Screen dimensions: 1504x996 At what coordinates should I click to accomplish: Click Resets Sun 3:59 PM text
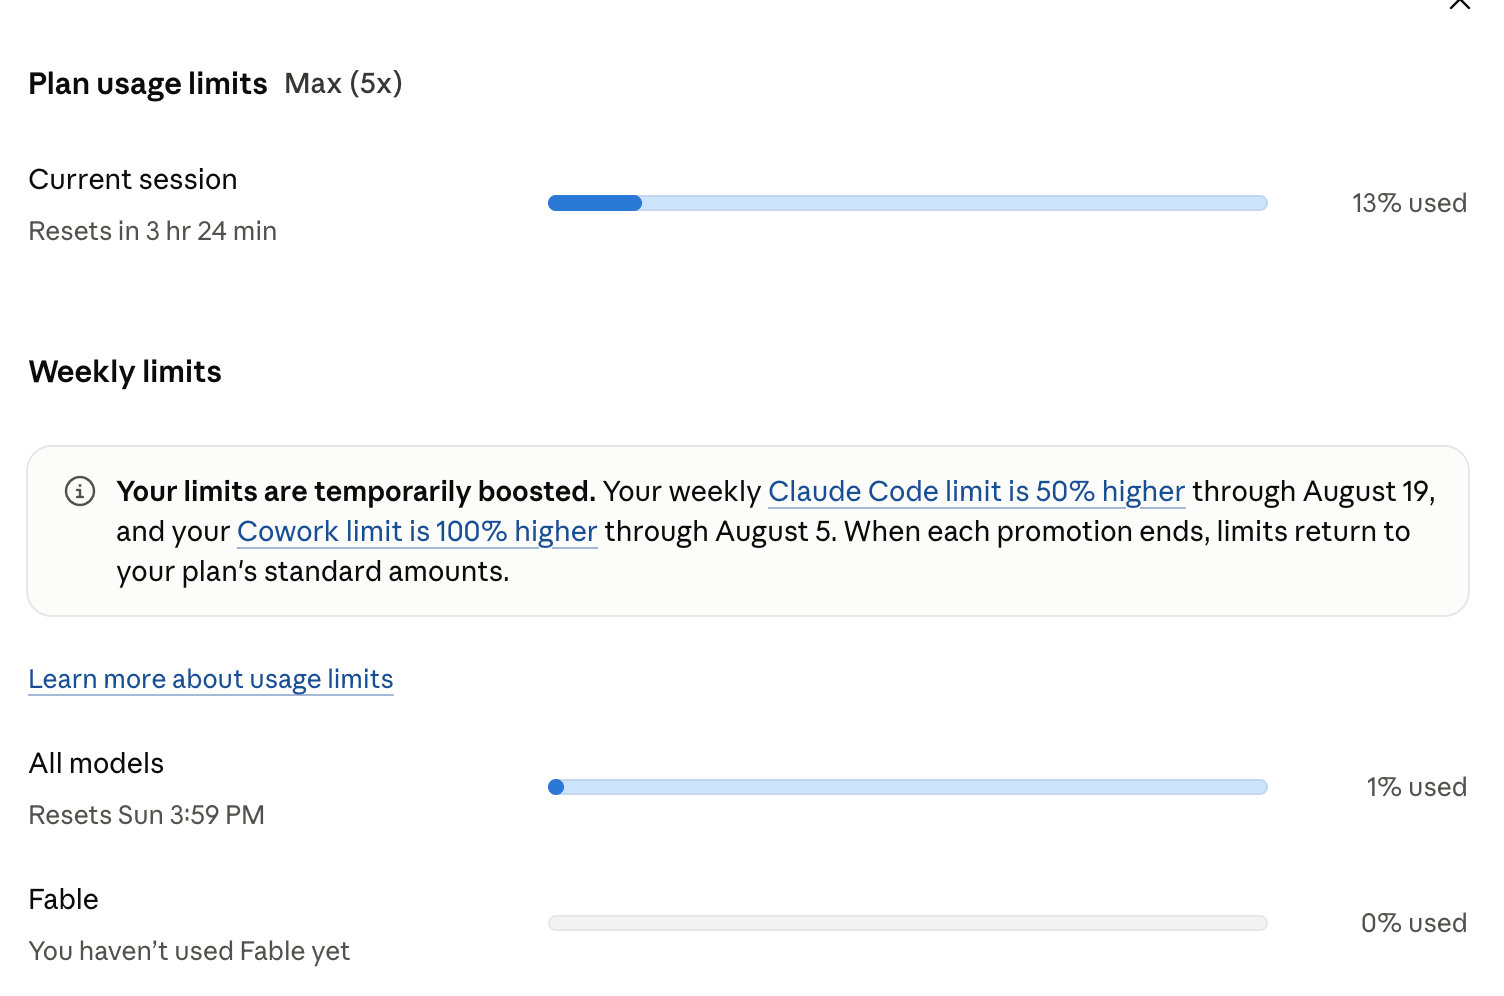click(146, 815)
